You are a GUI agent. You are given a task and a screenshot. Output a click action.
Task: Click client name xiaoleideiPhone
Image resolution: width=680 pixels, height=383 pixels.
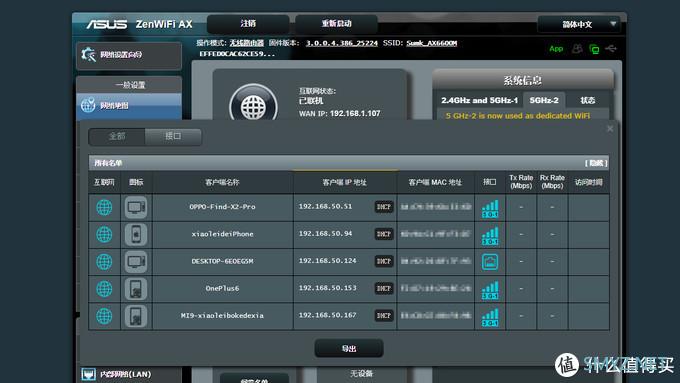tap(222, 234)
